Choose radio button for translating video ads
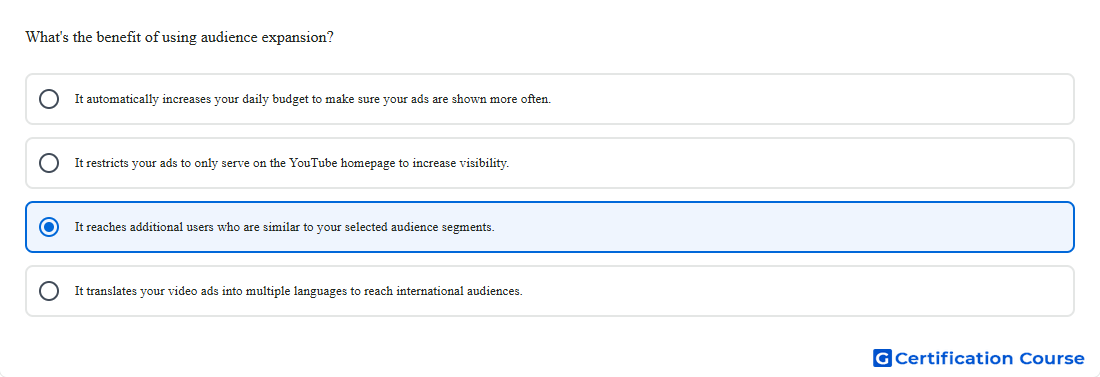1100x377 pixels. click(49, 291)
